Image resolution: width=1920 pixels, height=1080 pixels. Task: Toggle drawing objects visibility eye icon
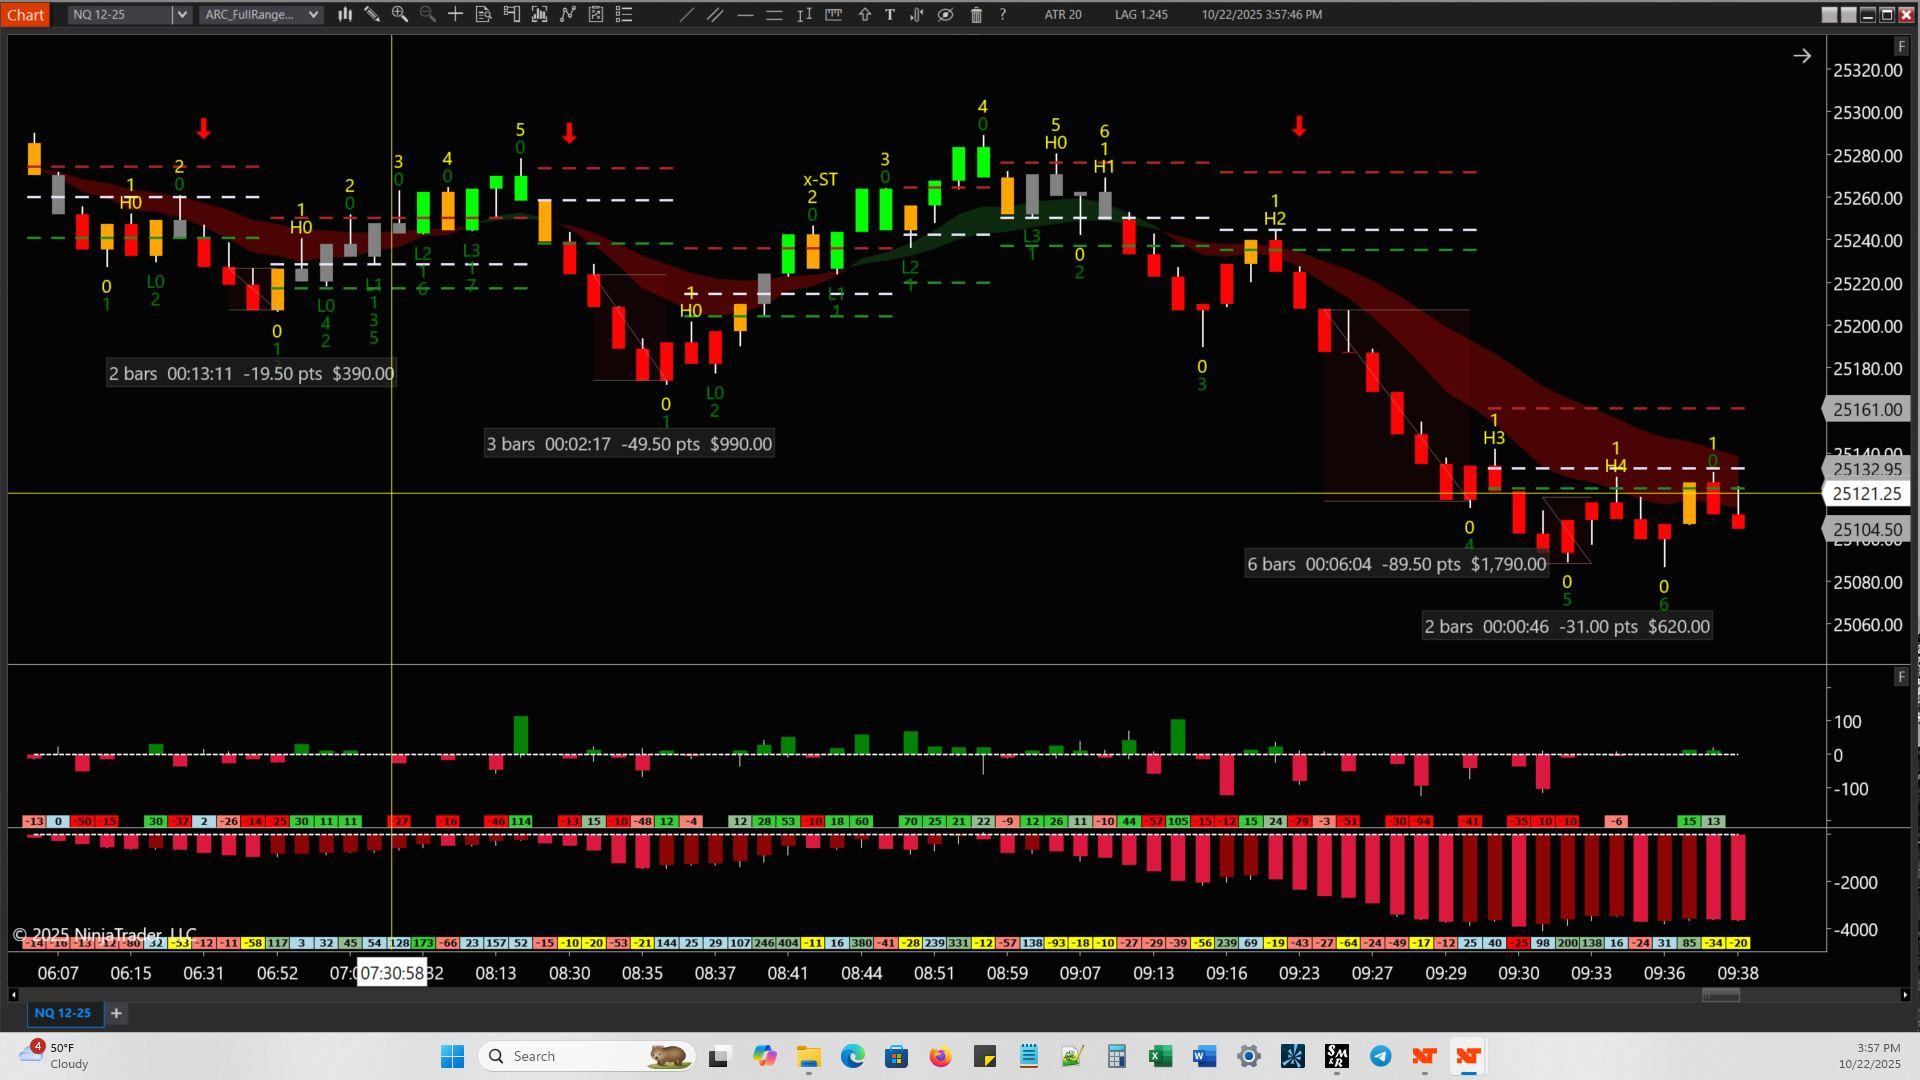tap(945, 14)
